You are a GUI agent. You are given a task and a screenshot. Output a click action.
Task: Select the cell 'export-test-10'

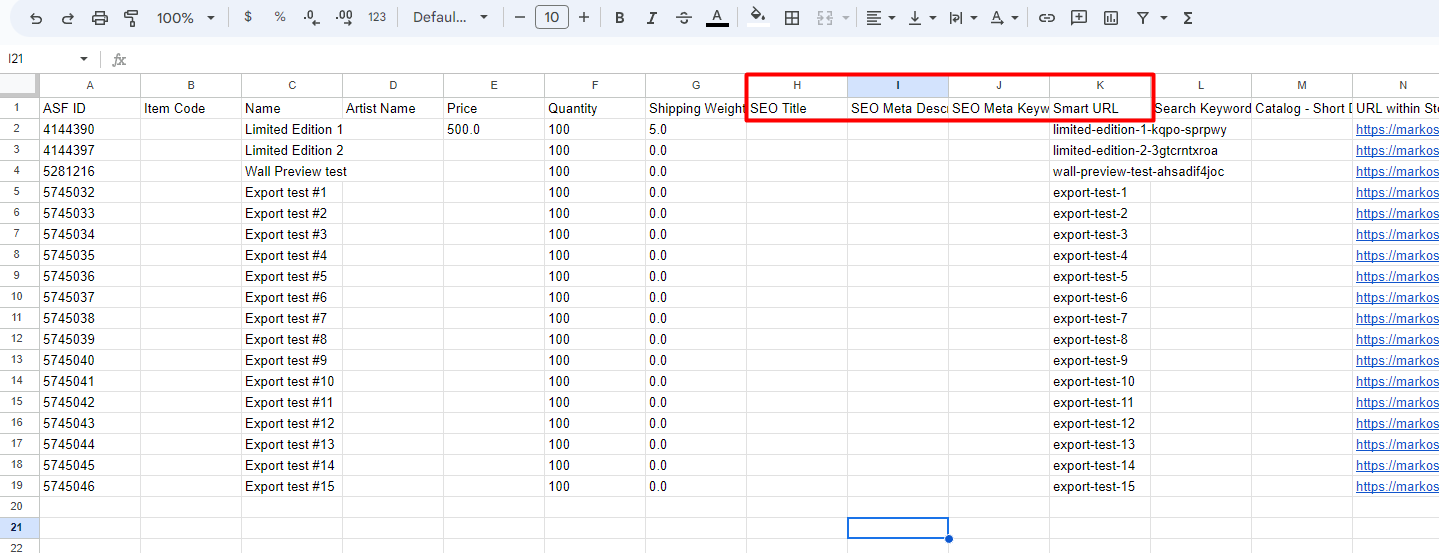click(1100, 381)
